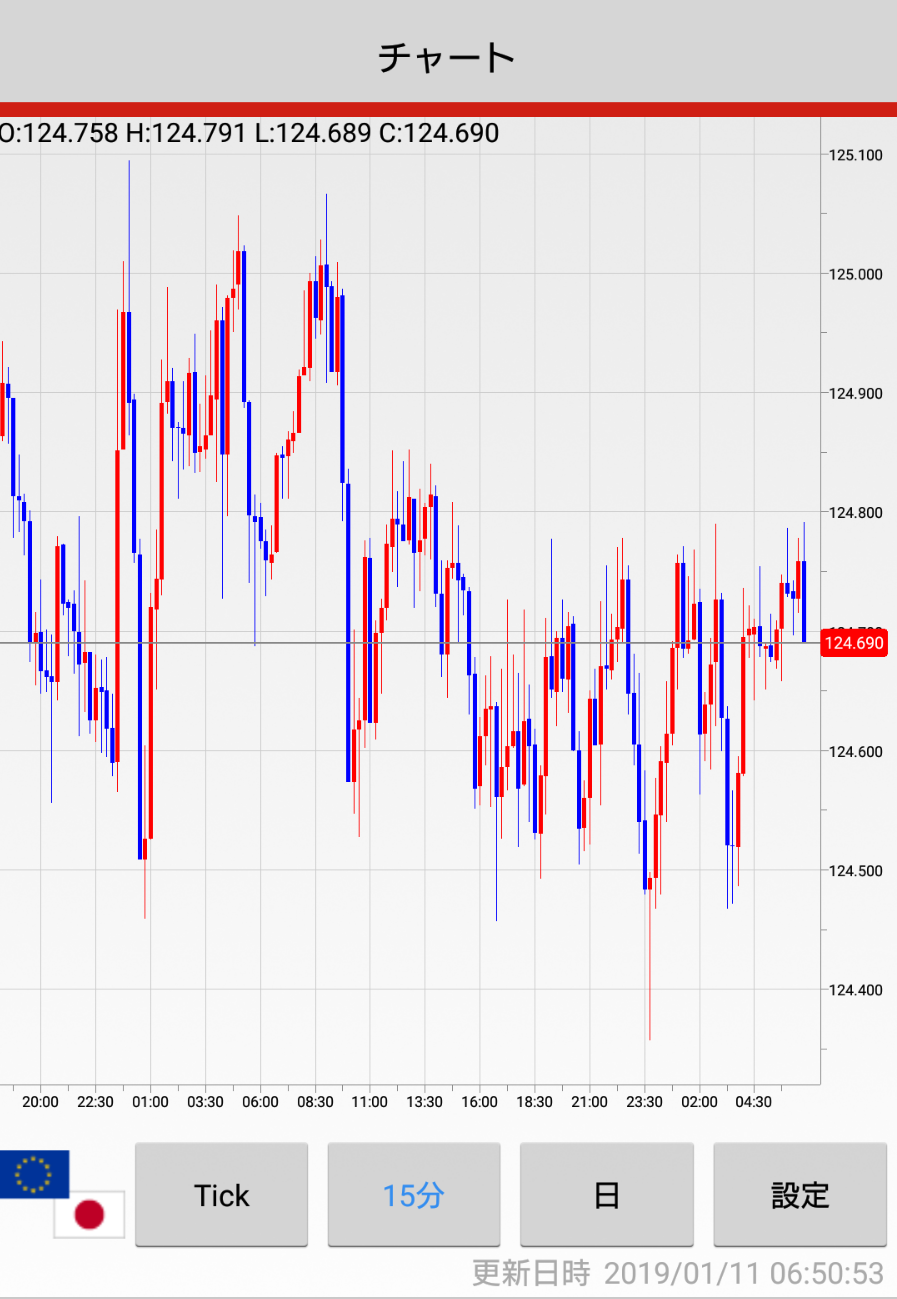Screen dimensions: 897x1299
Task: Tap the red 124.690 current price tag
Action: coord(853,643)
